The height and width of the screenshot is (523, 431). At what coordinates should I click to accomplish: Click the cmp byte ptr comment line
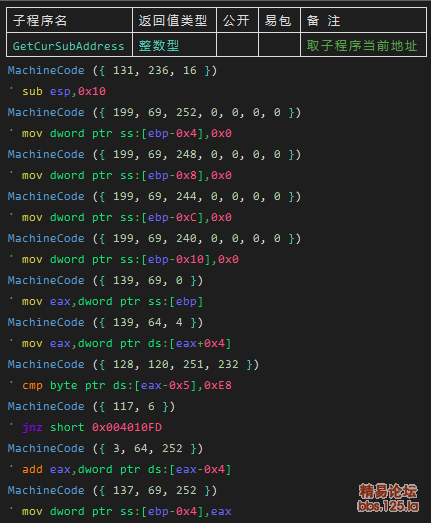(127, 386)
